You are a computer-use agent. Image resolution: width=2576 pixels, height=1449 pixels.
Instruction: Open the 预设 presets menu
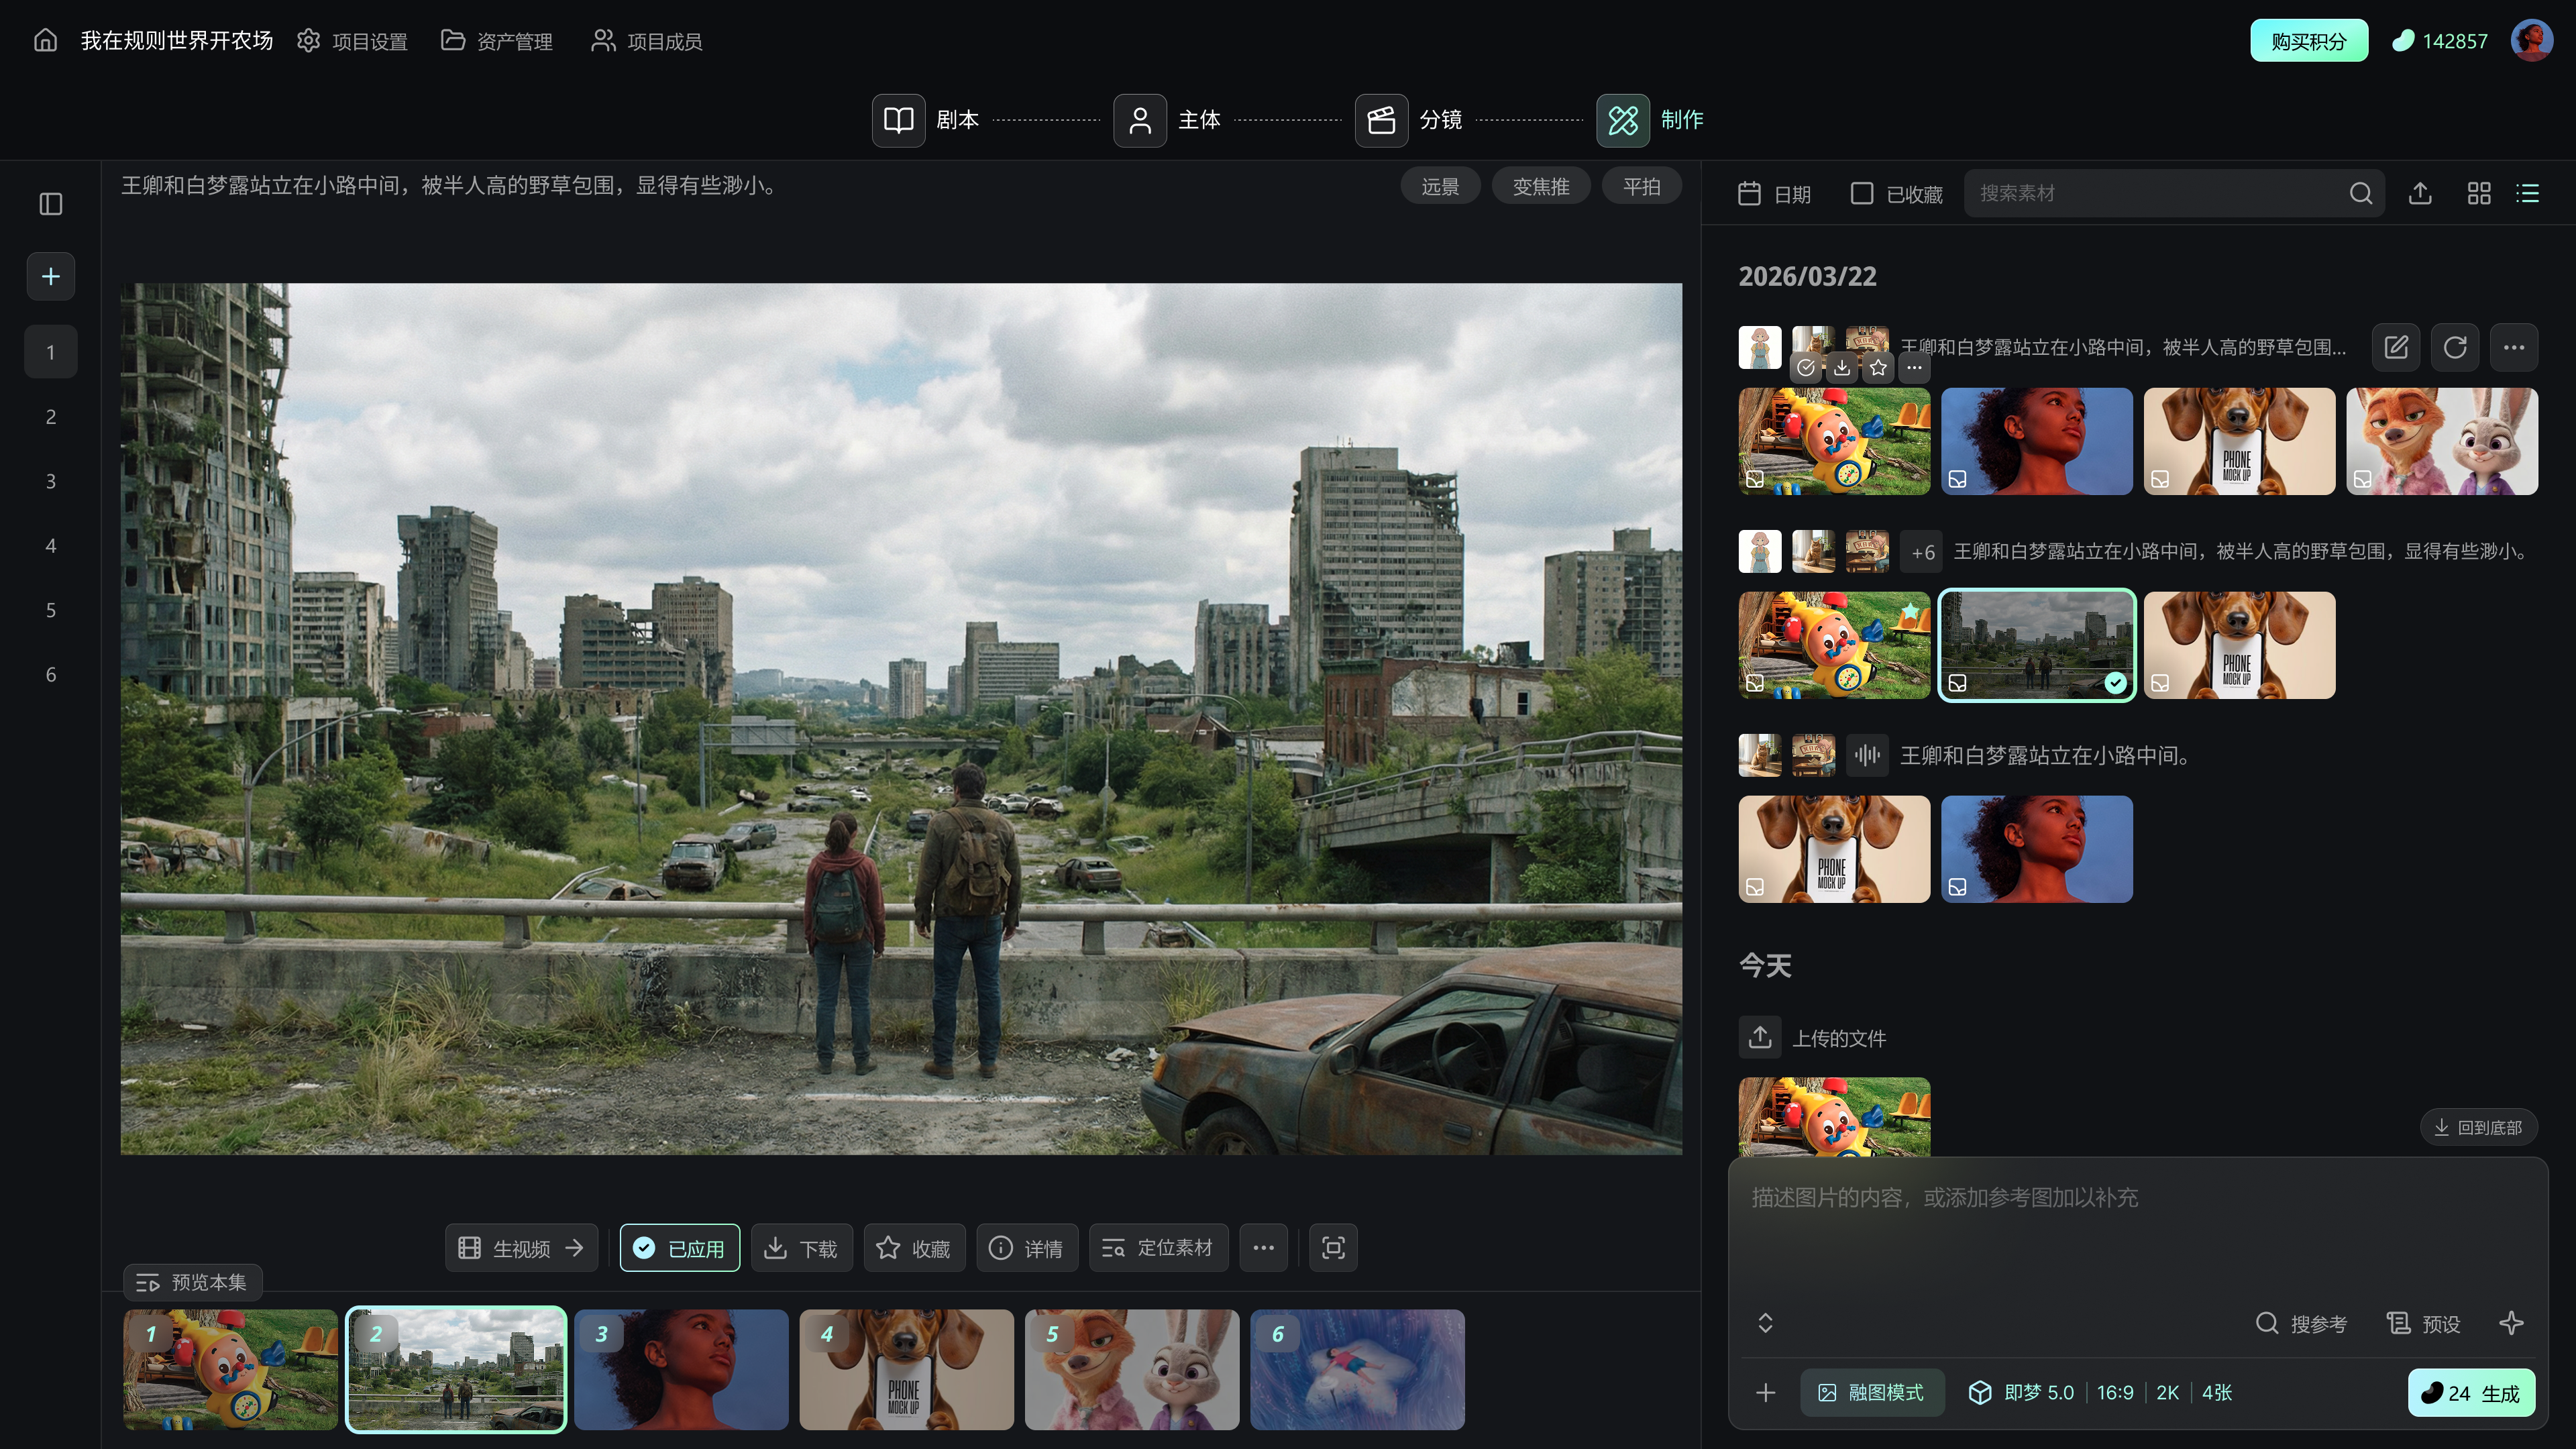pos(2423,1324)
